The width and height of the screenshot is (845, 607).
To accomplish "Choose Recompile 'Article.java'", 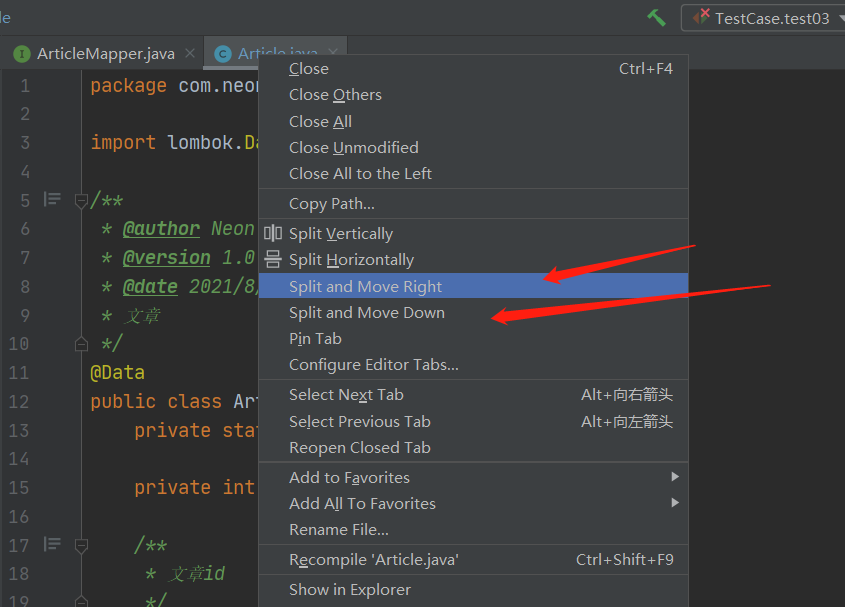I will (473, 560).
